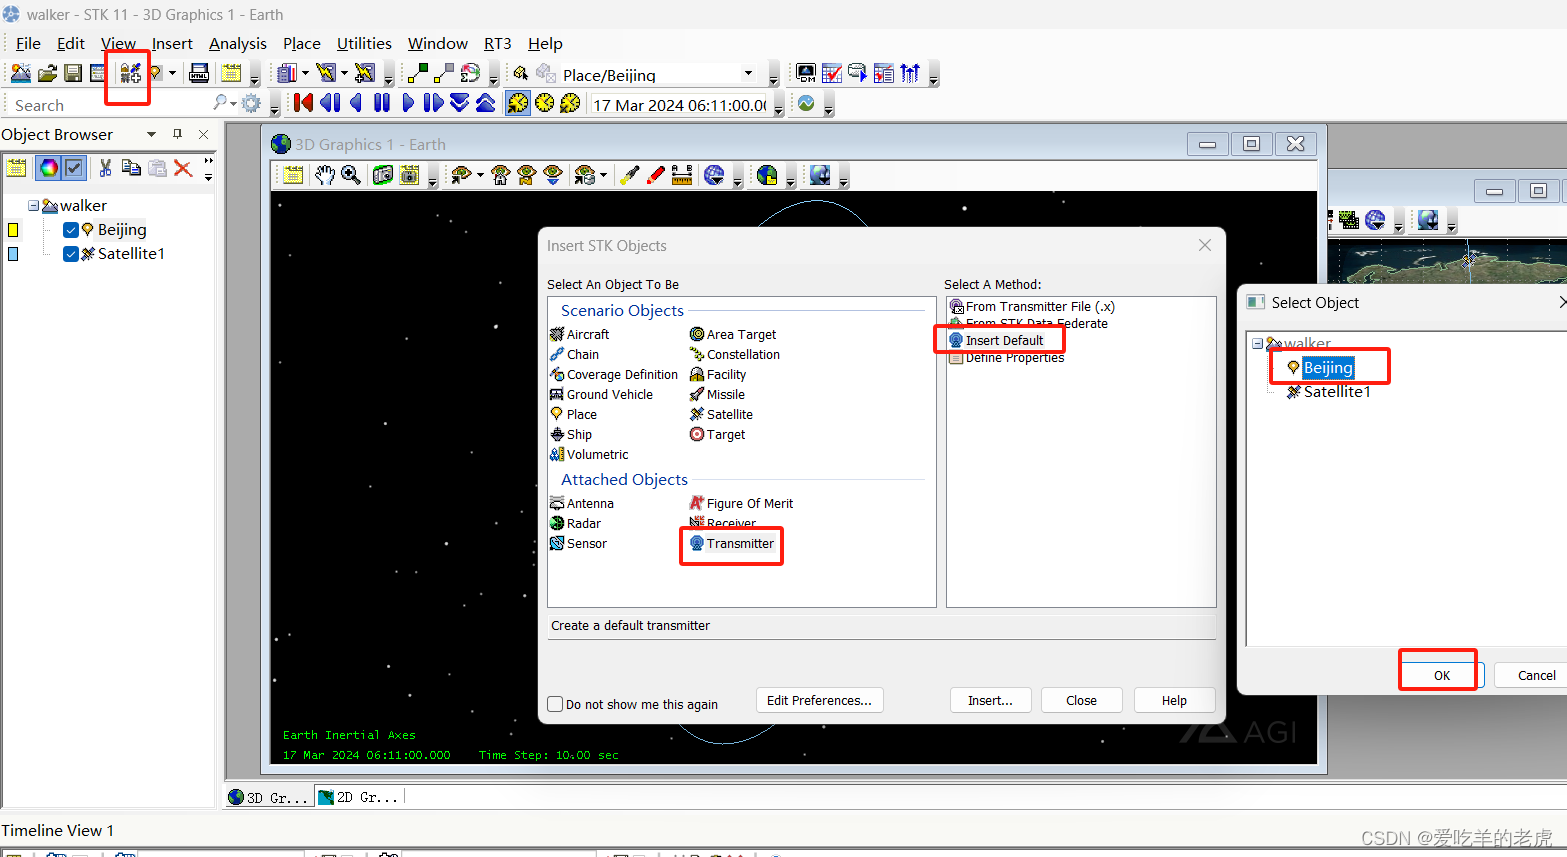The height and width of the screenshot is (857, 1567).
Task: Click the Home View icon in 3D toolbar
Action: (x=500, y=175)
